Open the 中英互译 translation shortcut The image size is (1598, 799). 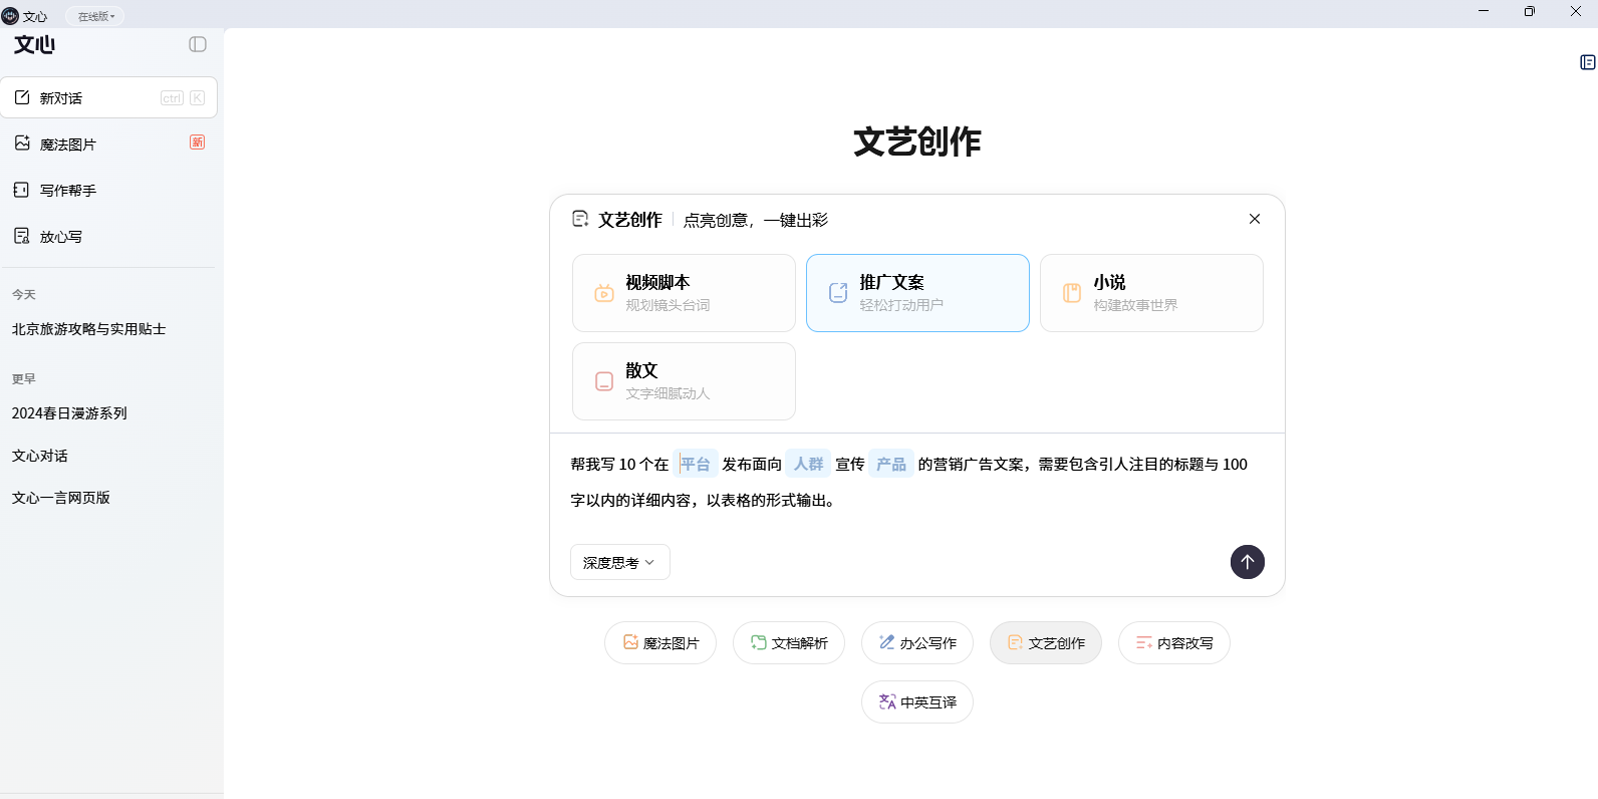point(917,702)
